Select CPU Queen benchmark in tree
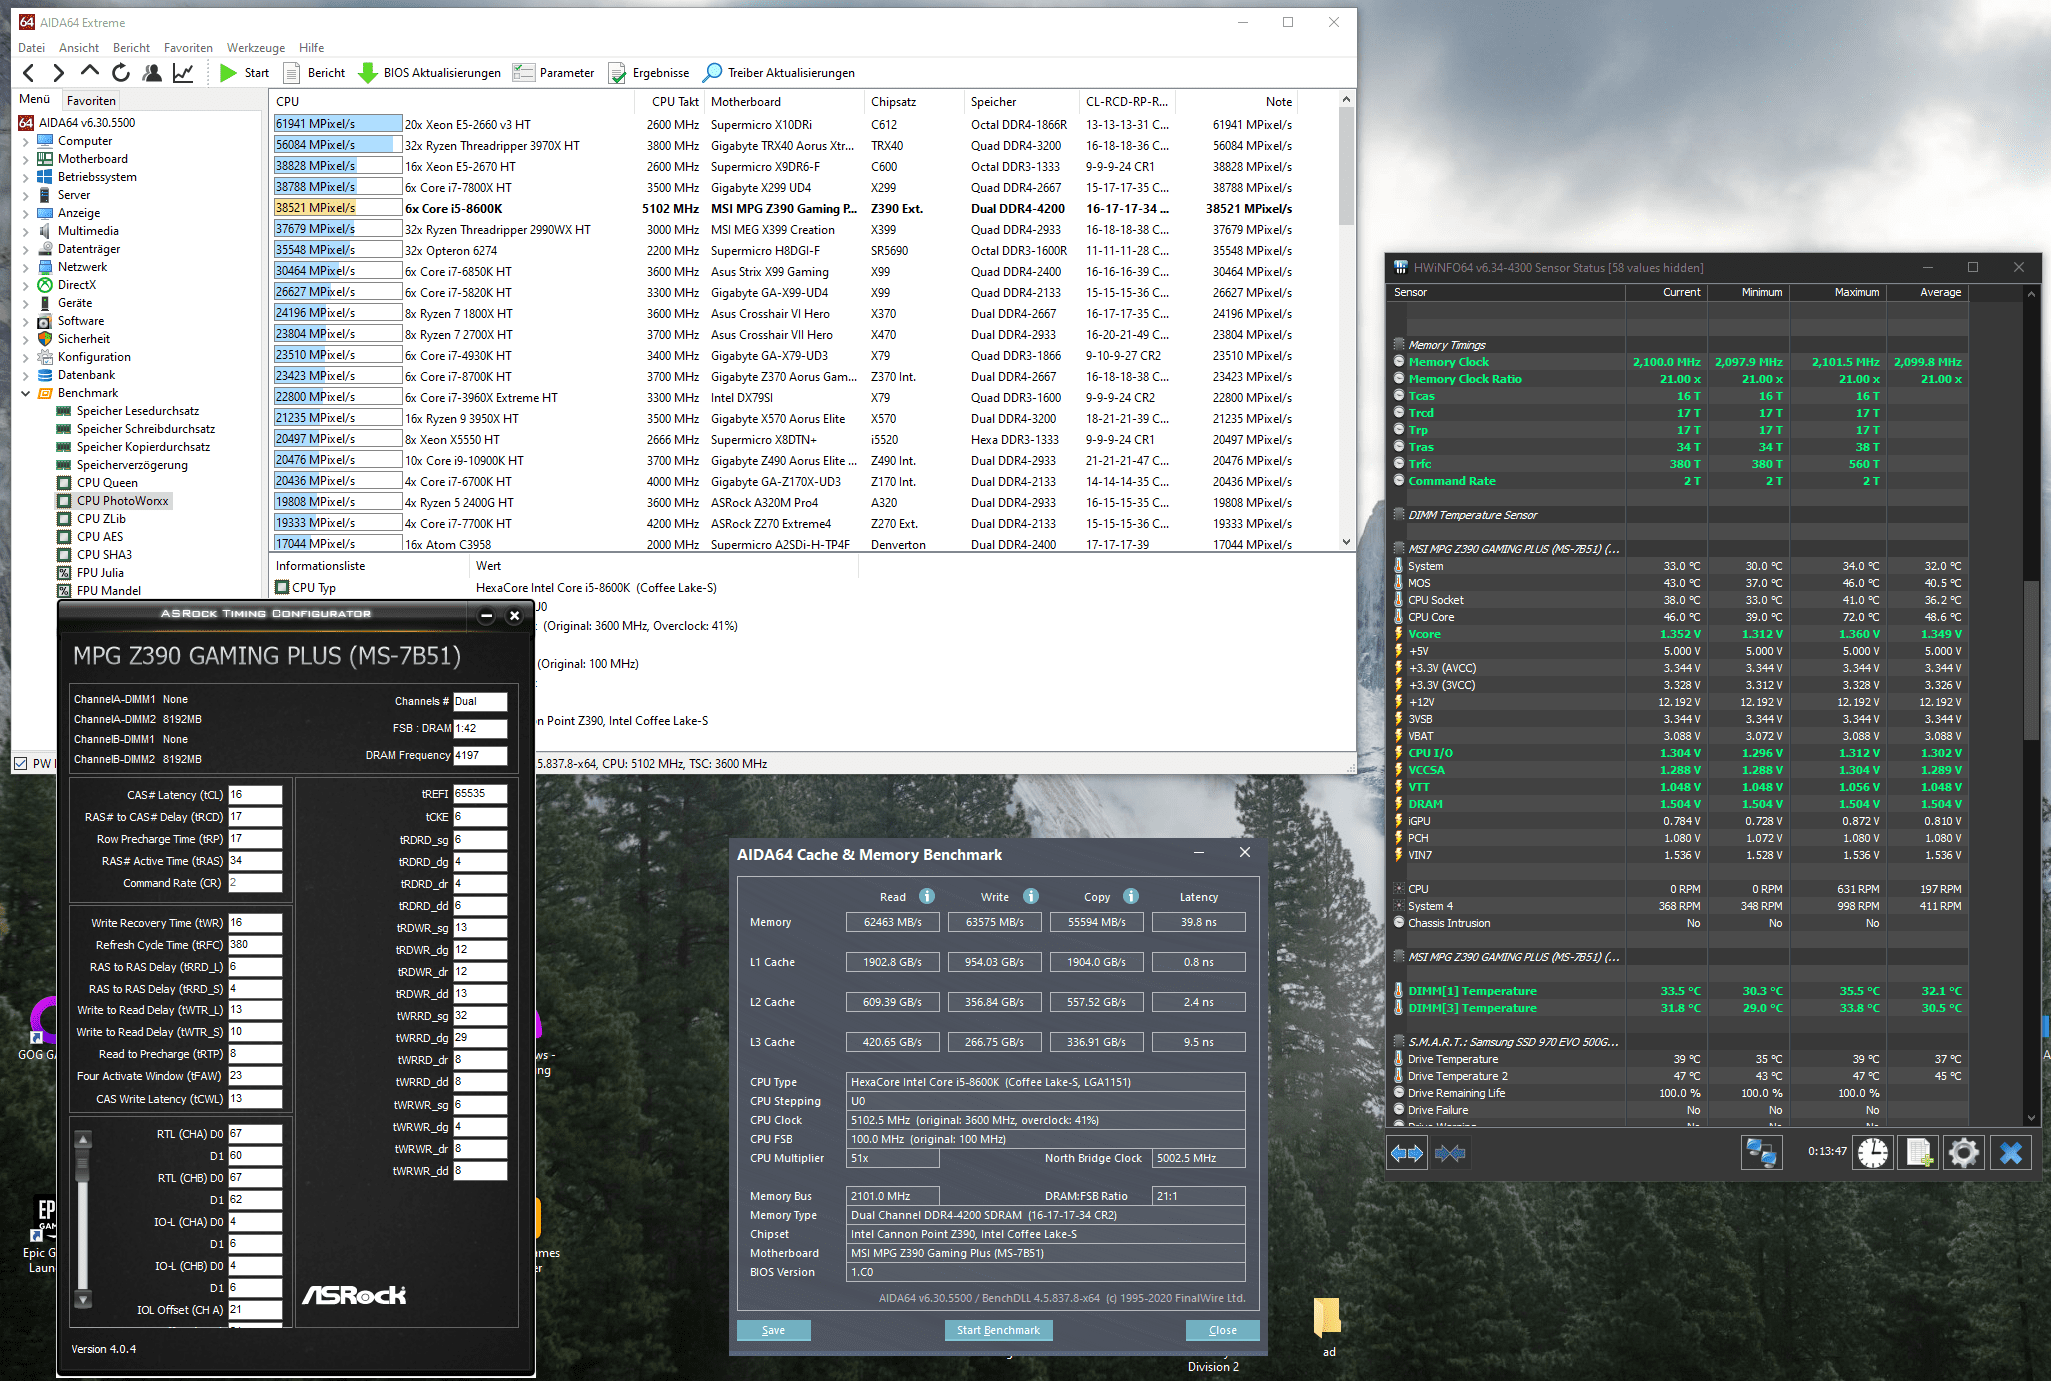Screen dimensions: 2051x1381 point(107,483)
